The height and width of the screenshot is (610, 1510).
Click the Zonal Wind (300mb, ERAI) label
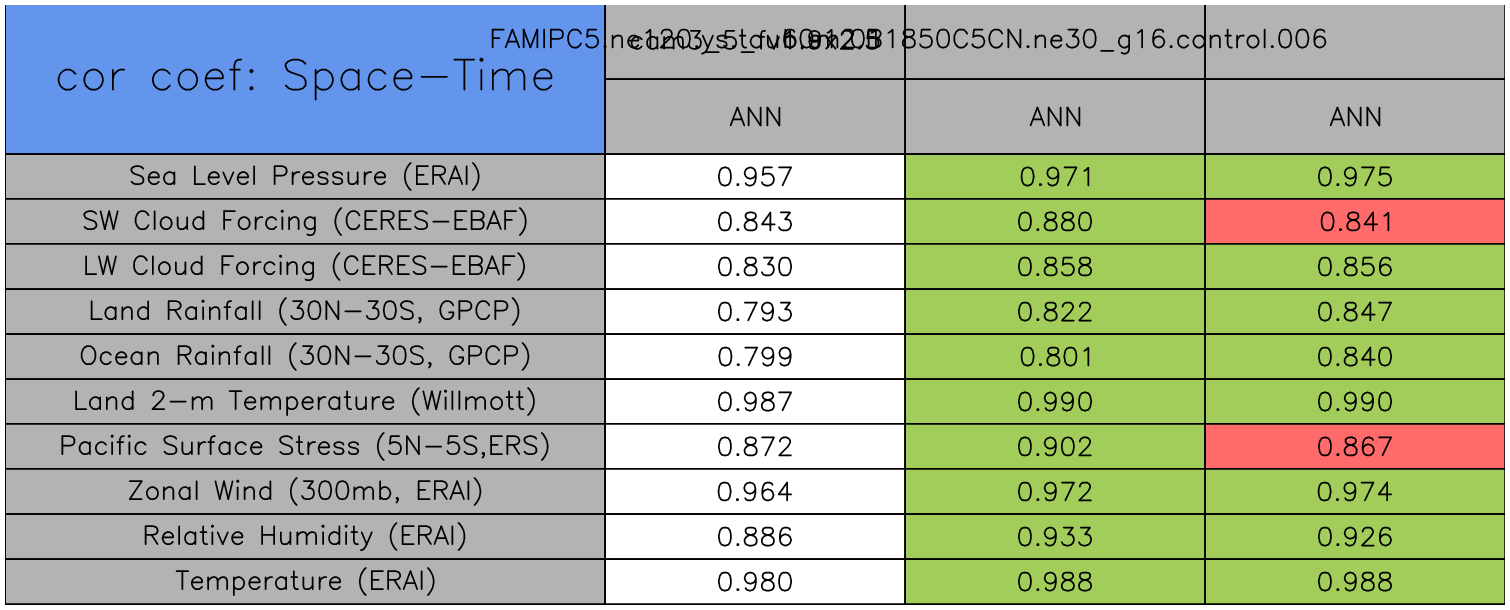[305, 492]
